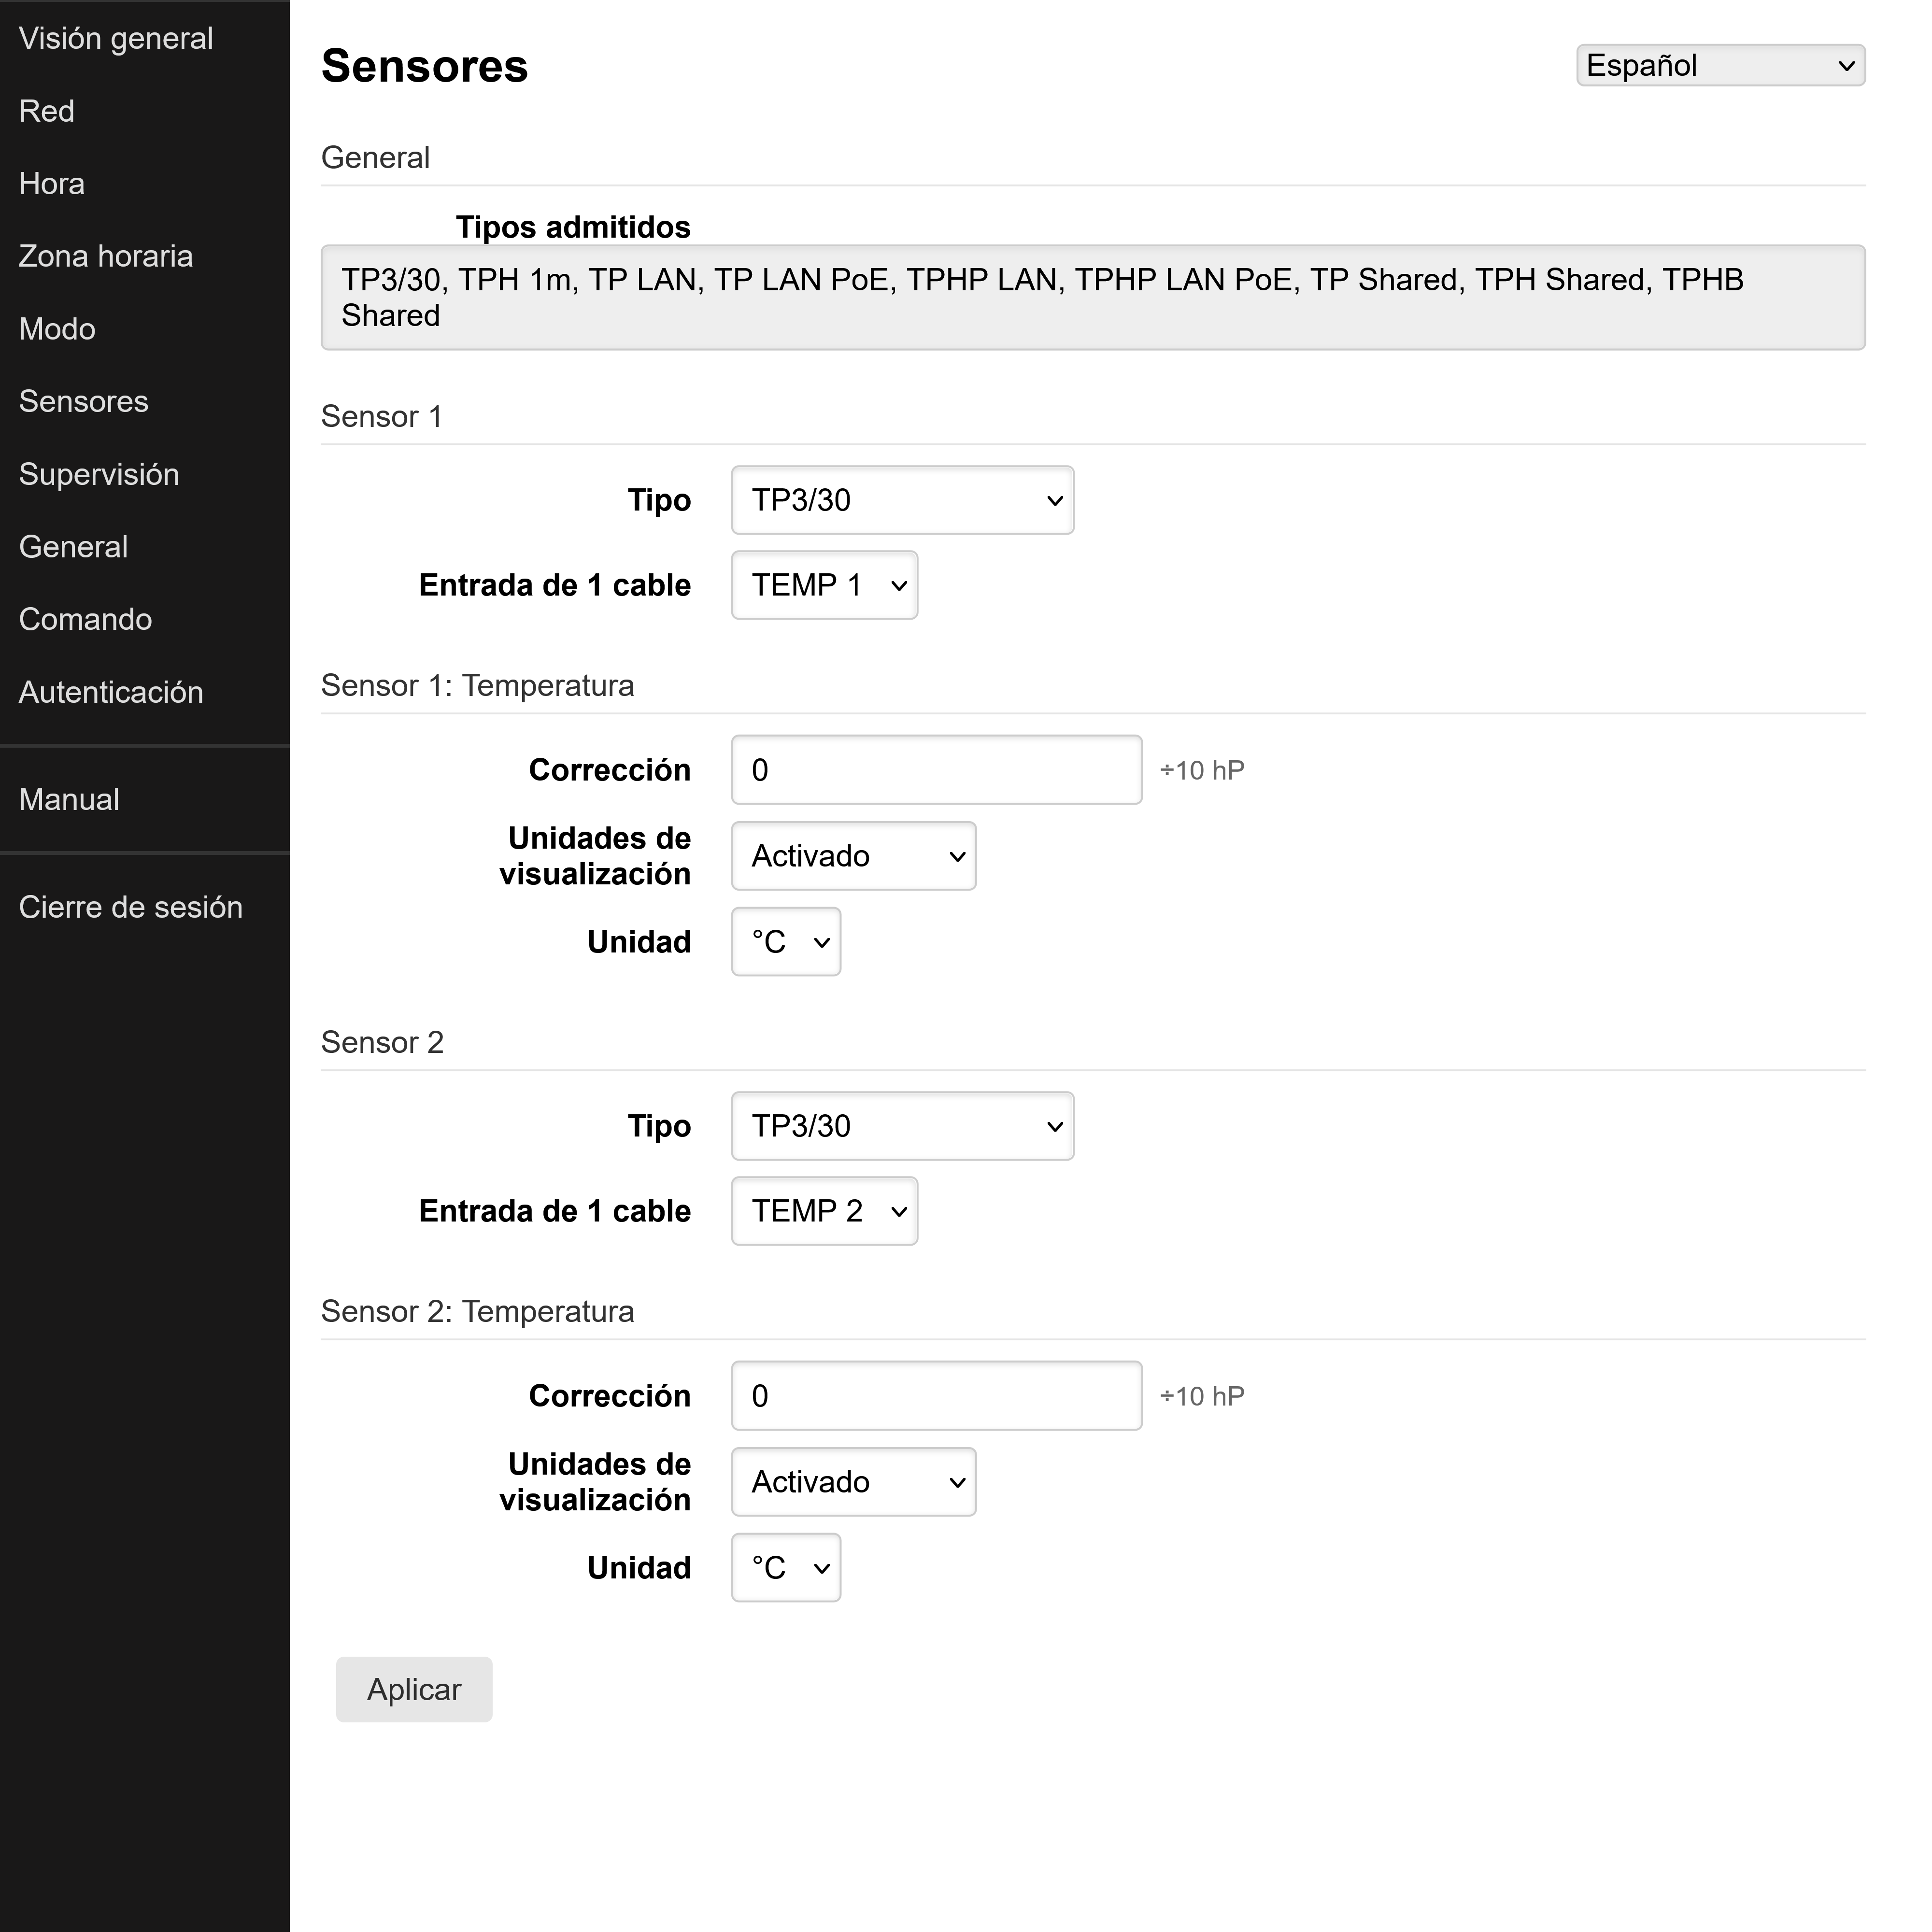Open the Comando section
Image resolution: width=1932 pixels, height=1932 pixels.
(85, 619)
